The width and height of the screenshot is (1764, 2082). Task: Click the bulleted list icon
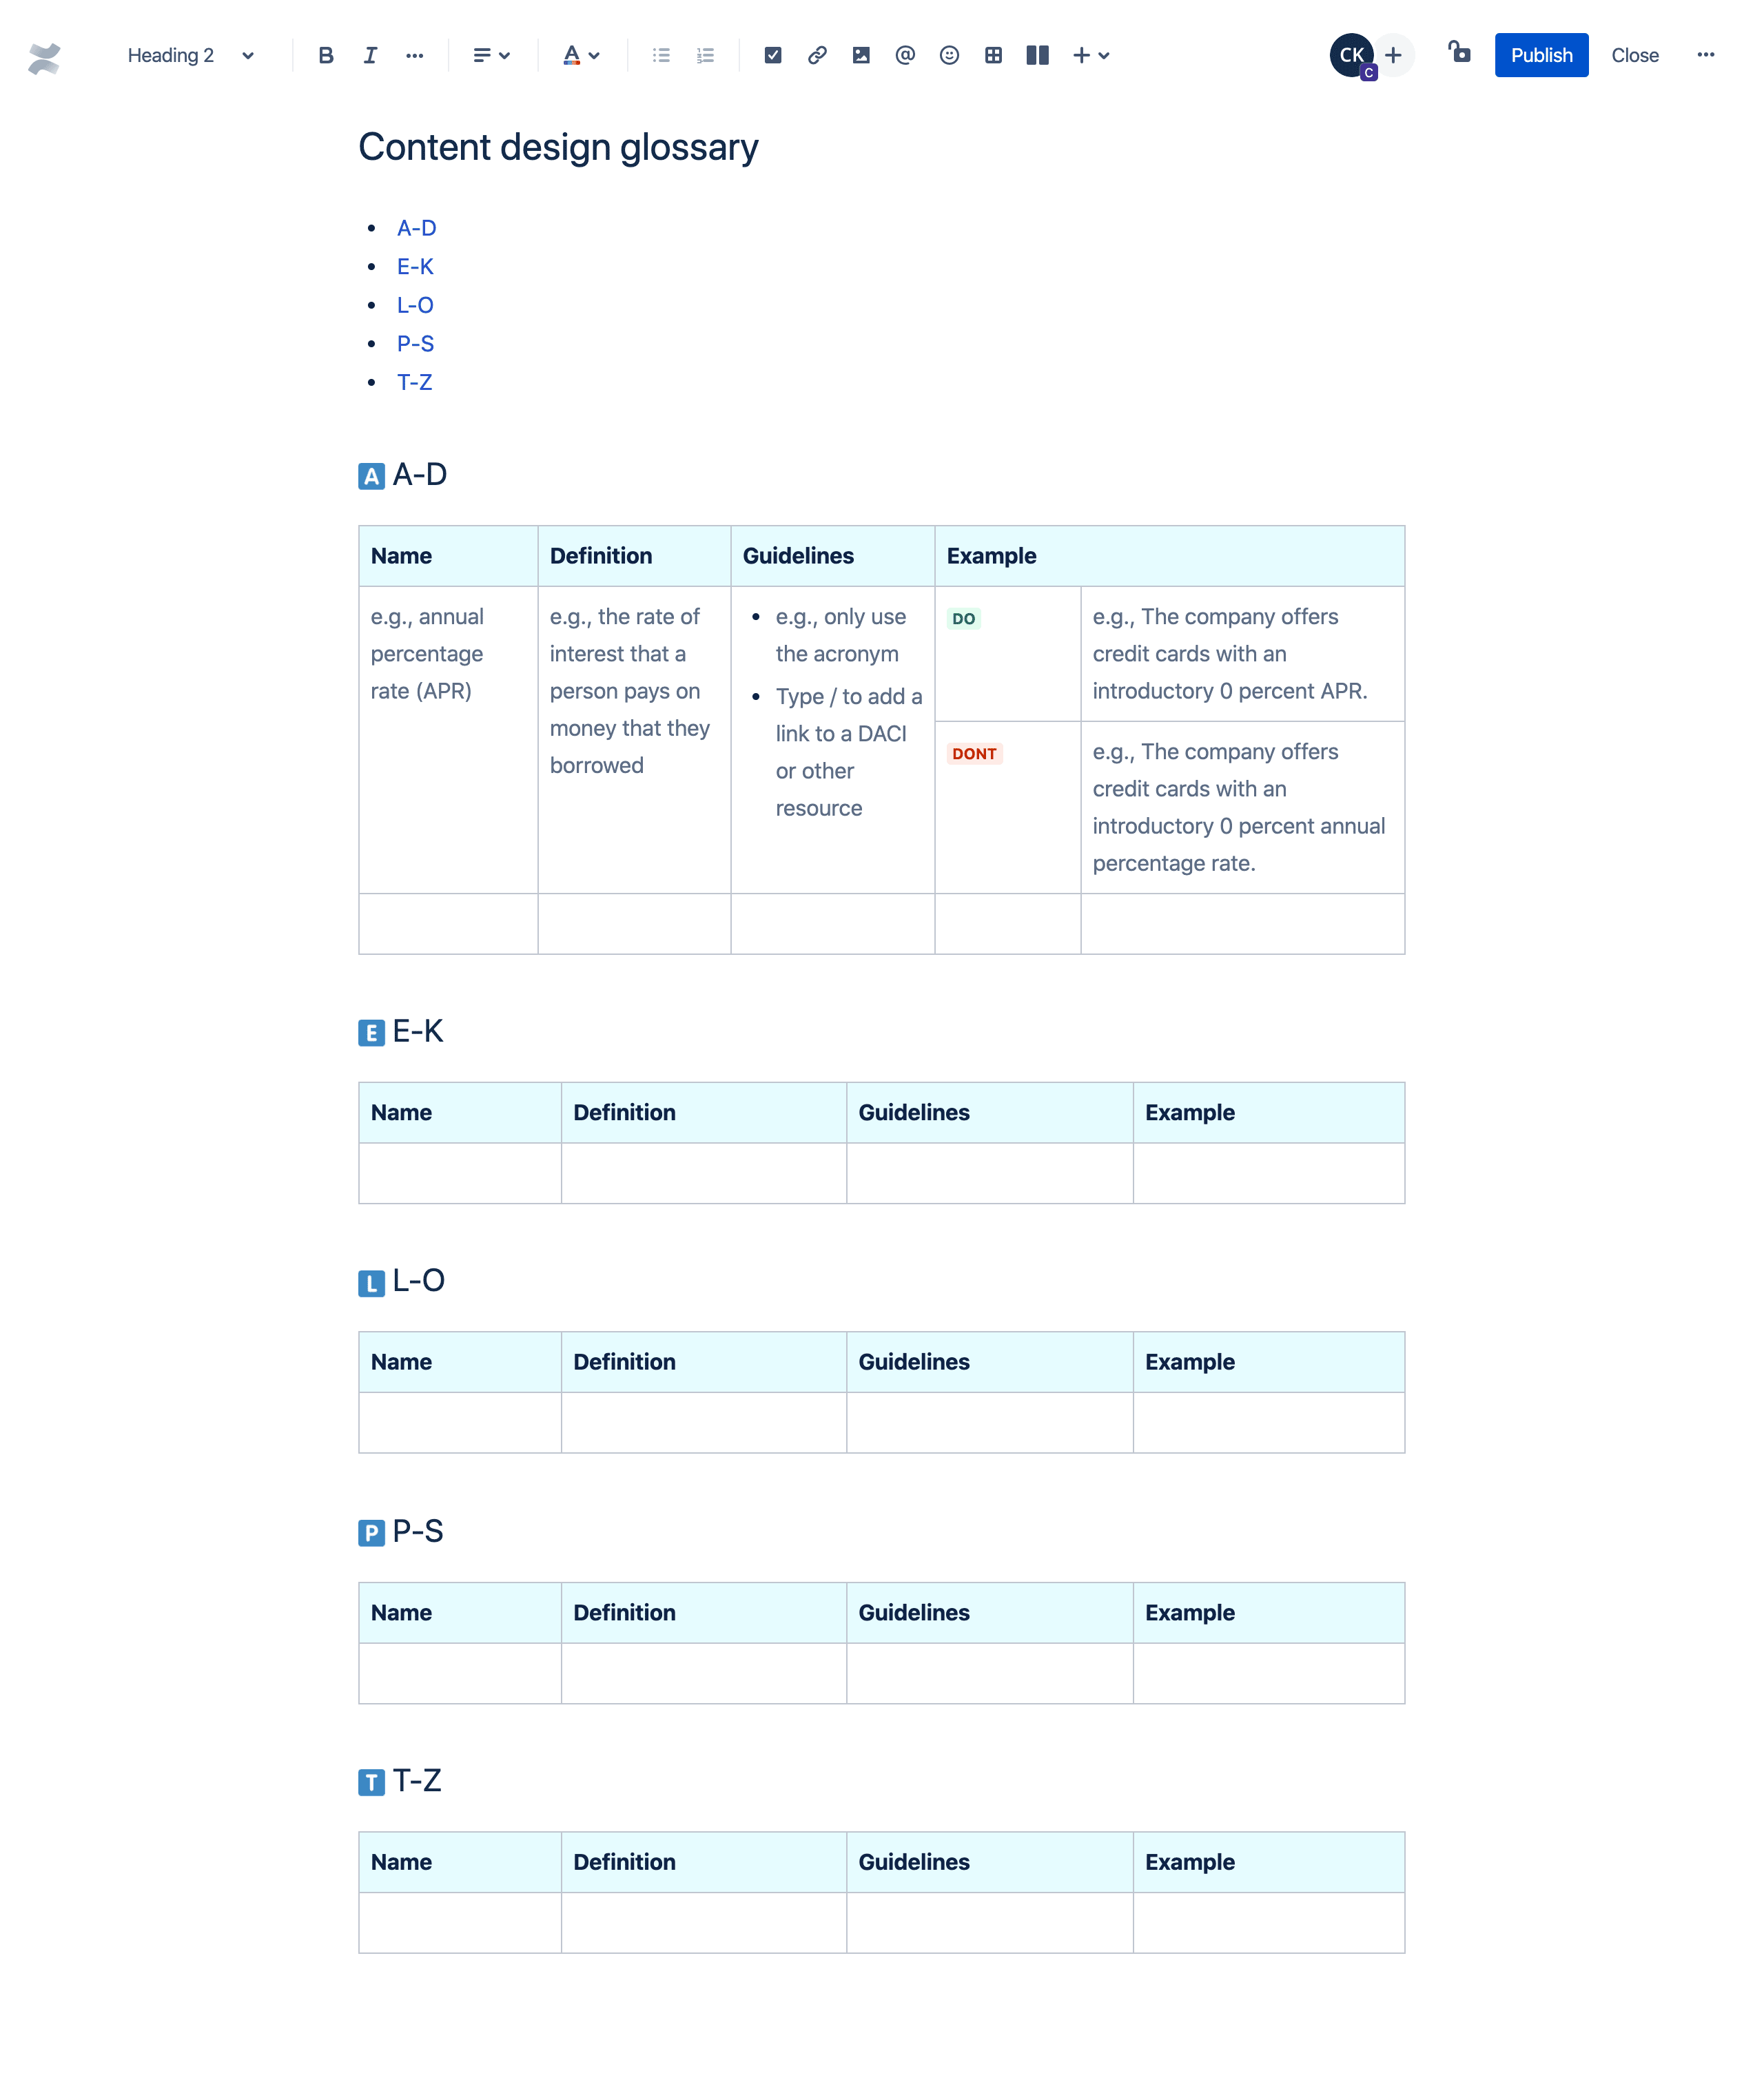(661, 56)
